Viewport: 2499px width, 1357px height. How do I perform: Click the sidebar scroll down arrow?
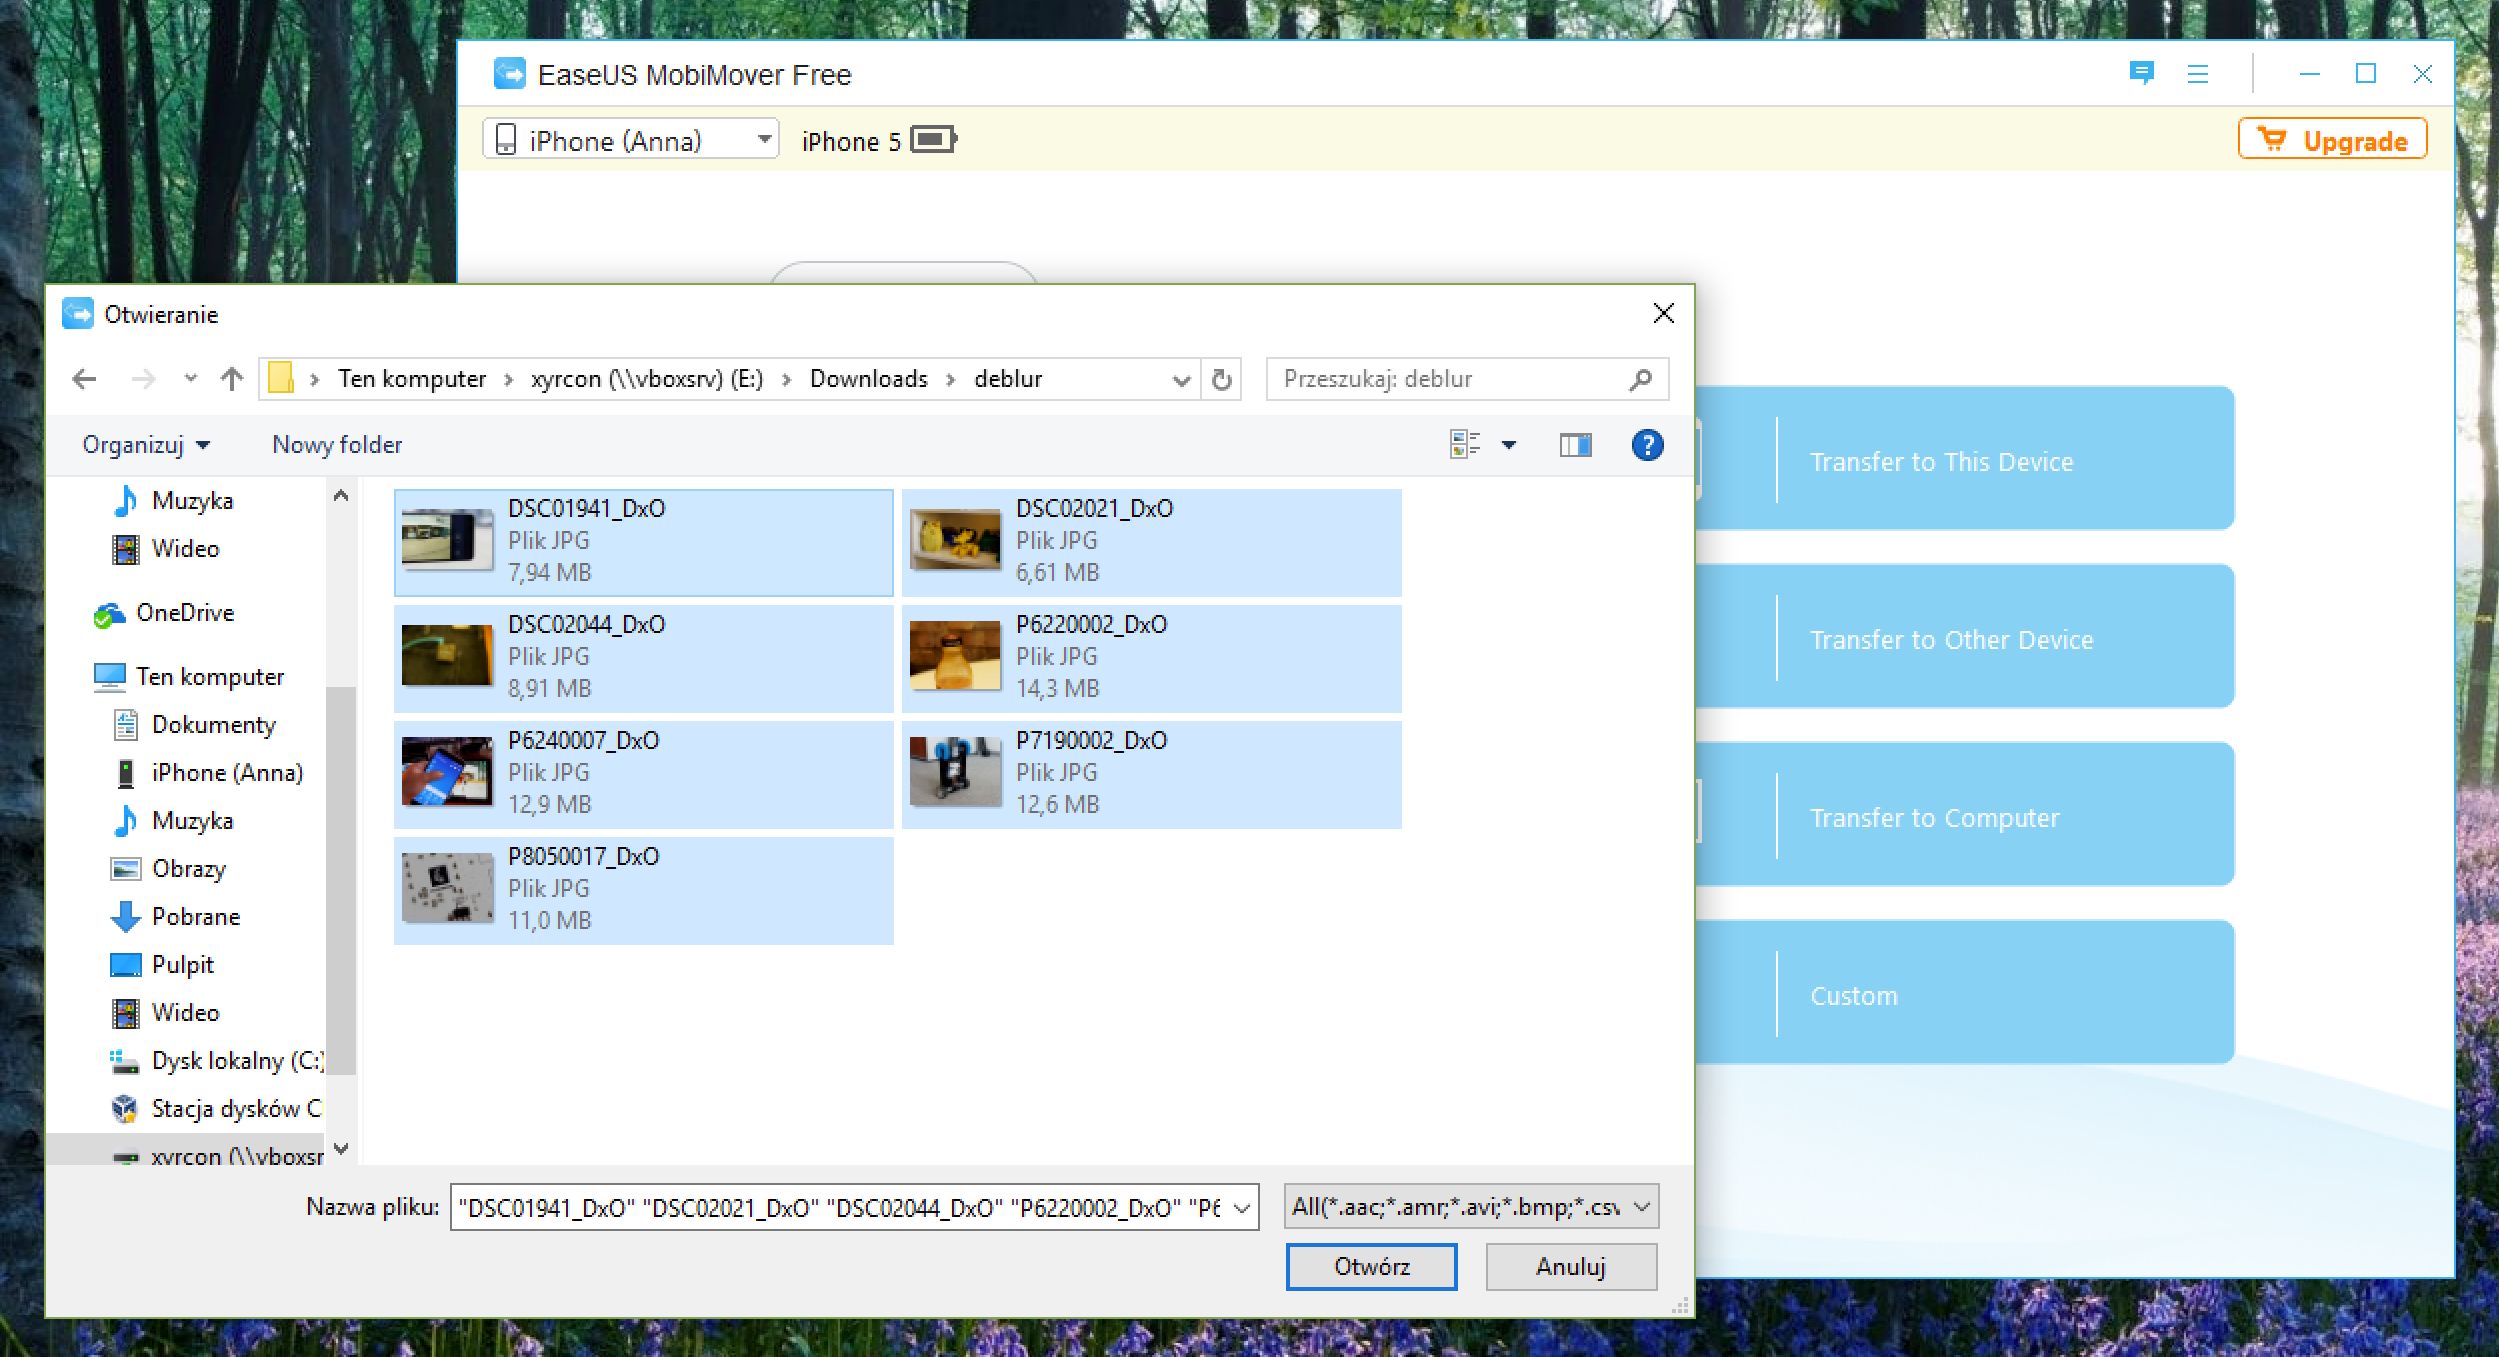[x=341, y=1149]
